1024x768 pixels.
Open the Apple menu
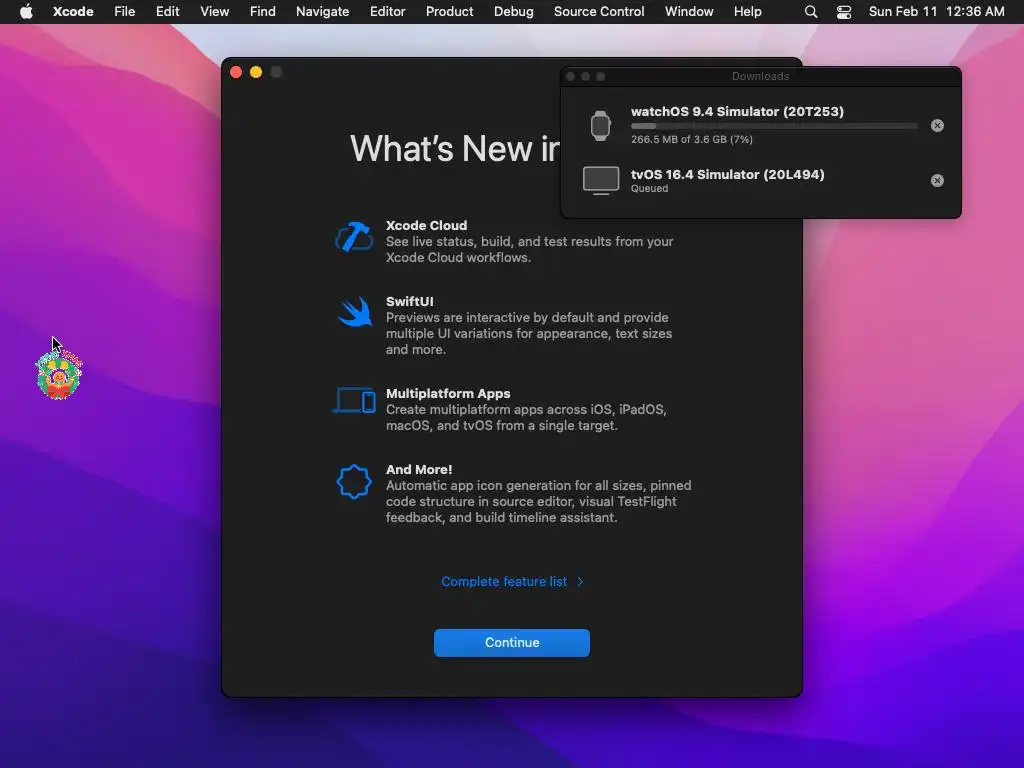[x=26, y=12]
